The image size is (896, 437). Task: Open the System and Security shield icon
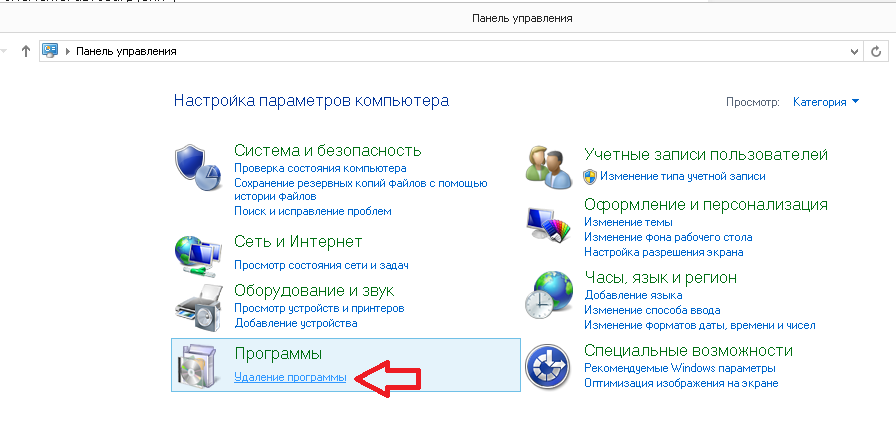tap(197, 167)
